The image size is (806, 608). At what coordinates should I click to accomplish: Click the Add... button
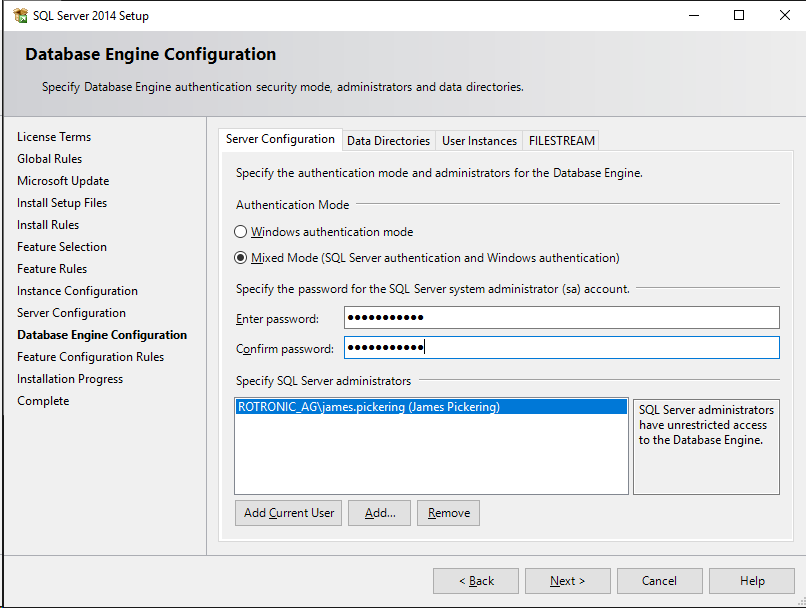click(380, 513)
